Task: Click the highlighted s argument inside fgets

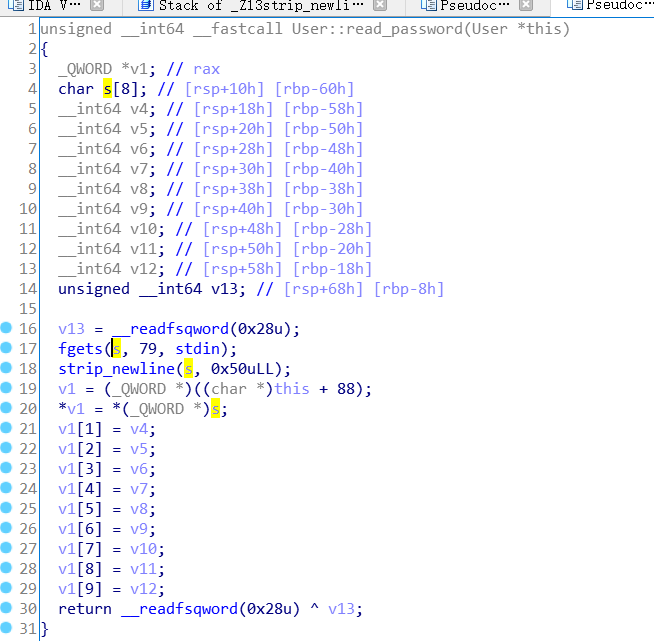Action: click(x=117, y=349)
